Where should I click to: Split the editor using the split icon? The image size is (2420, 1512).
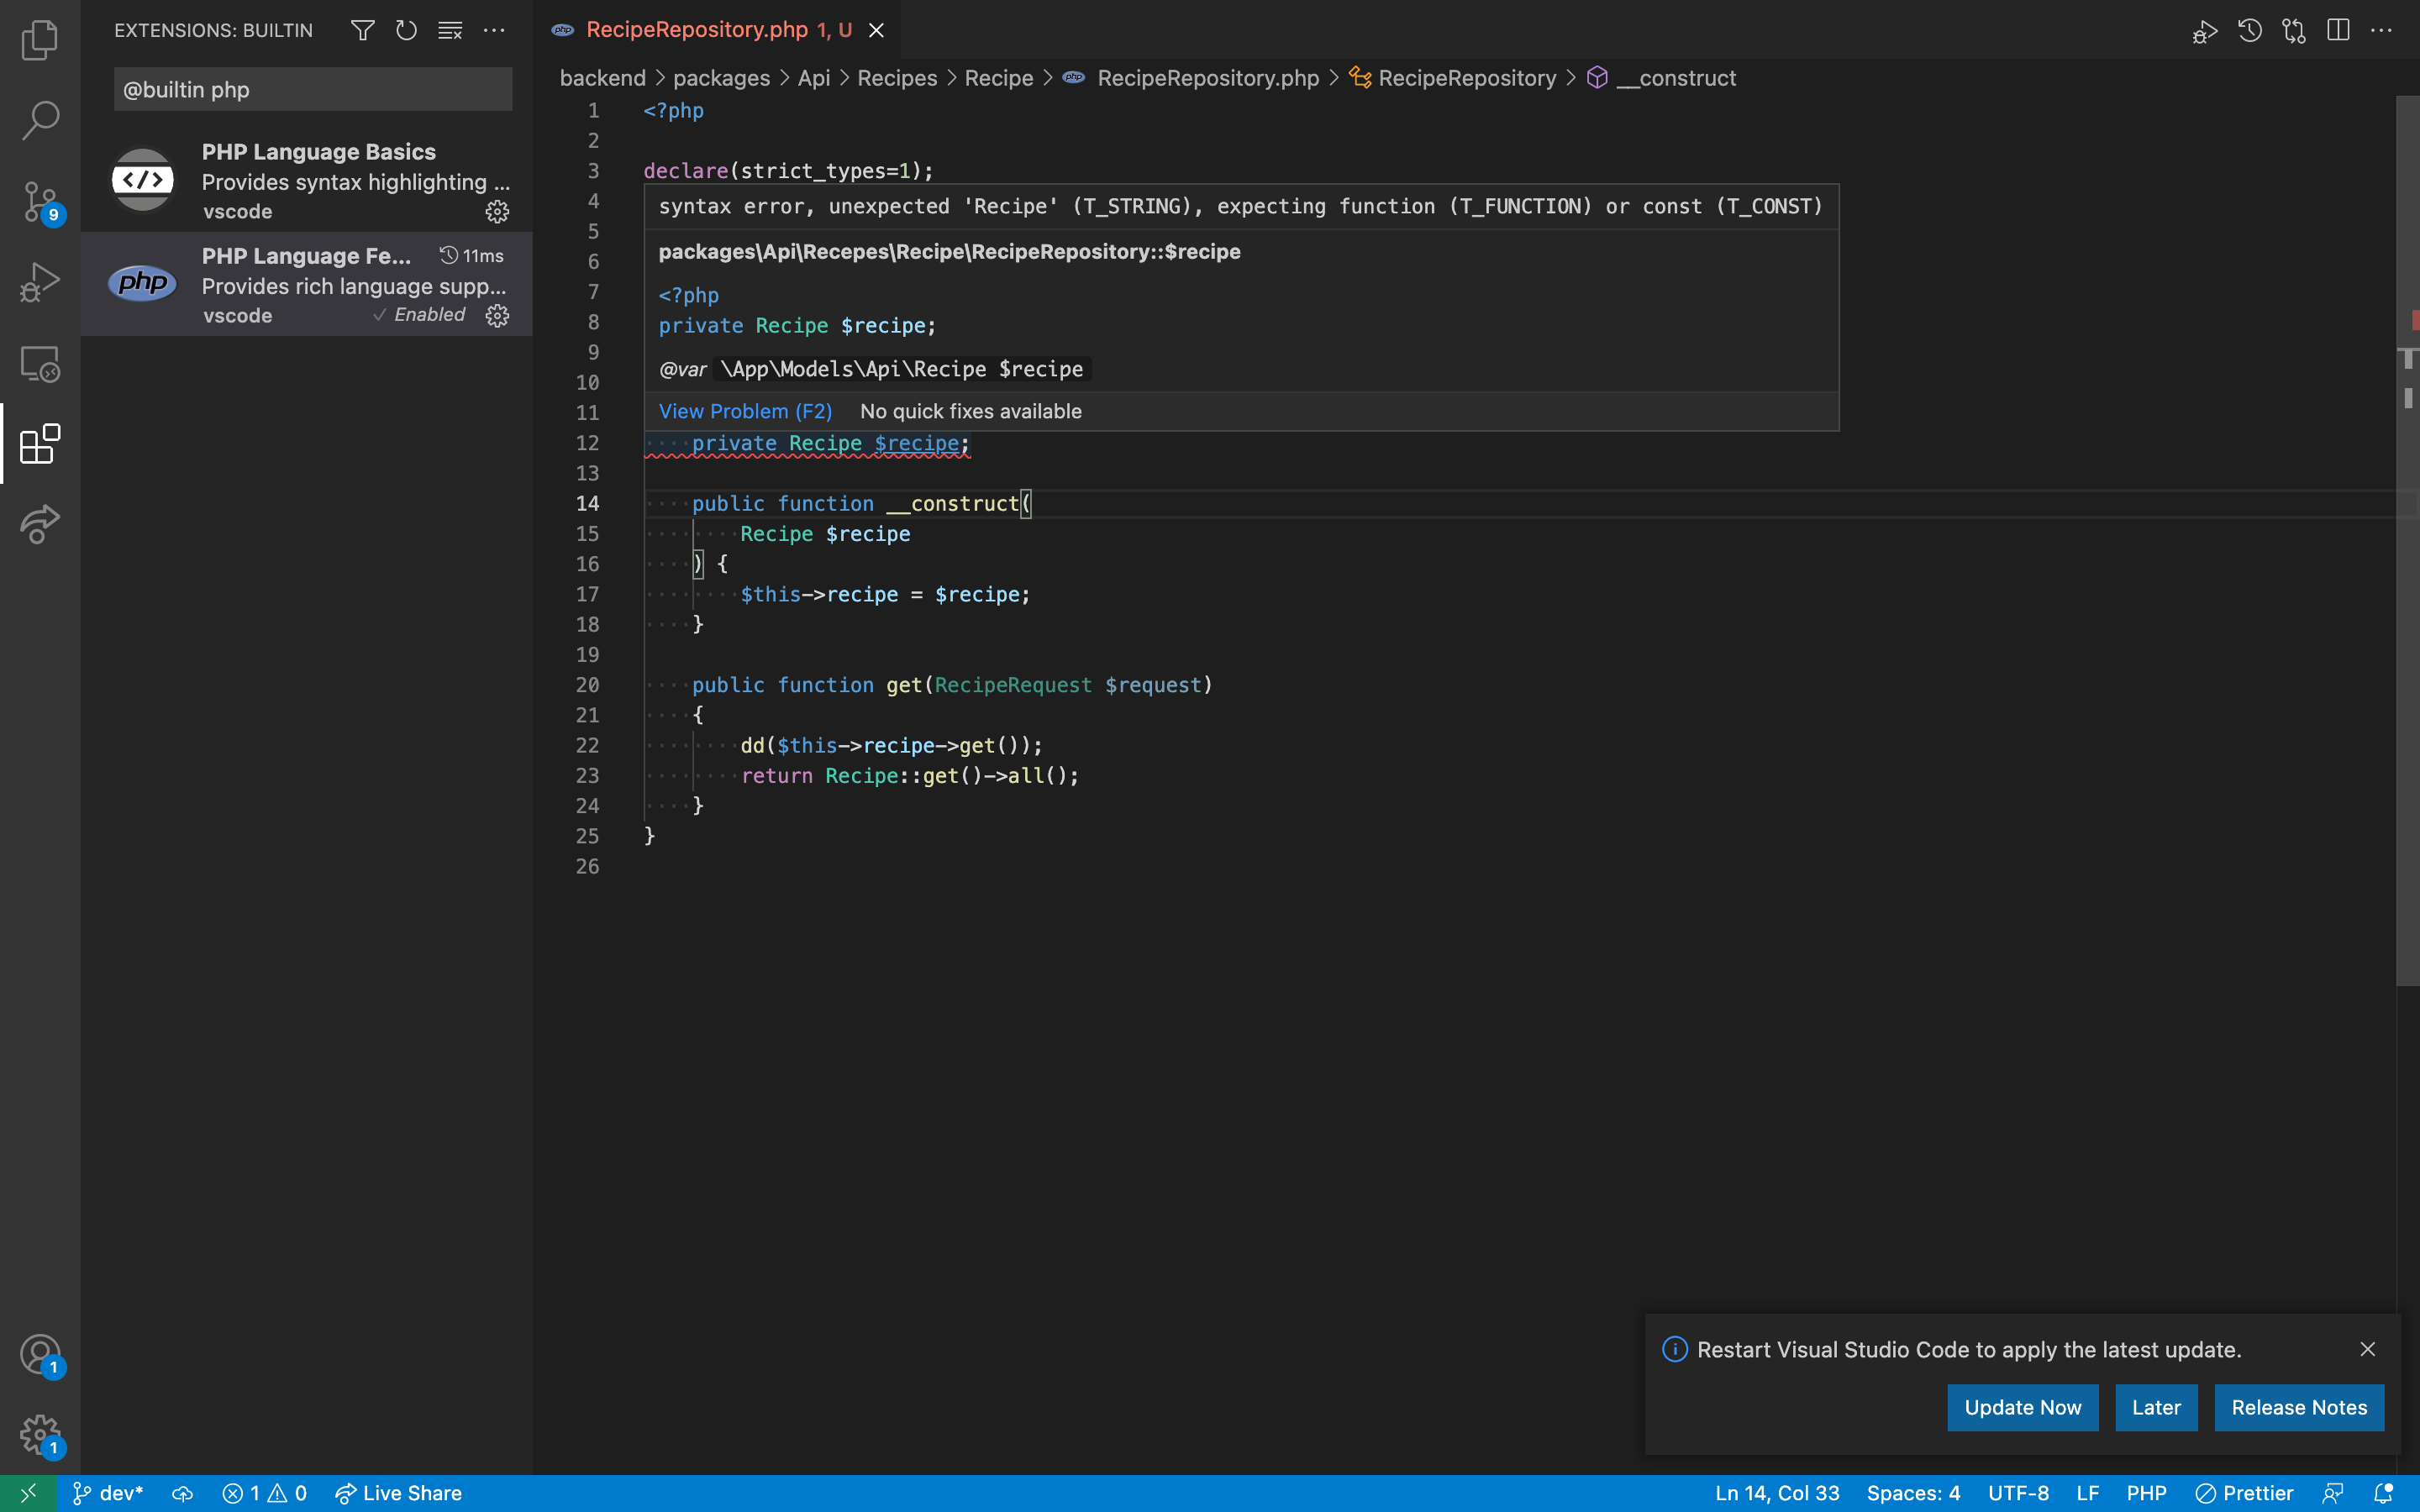[x=2339, y=30]
